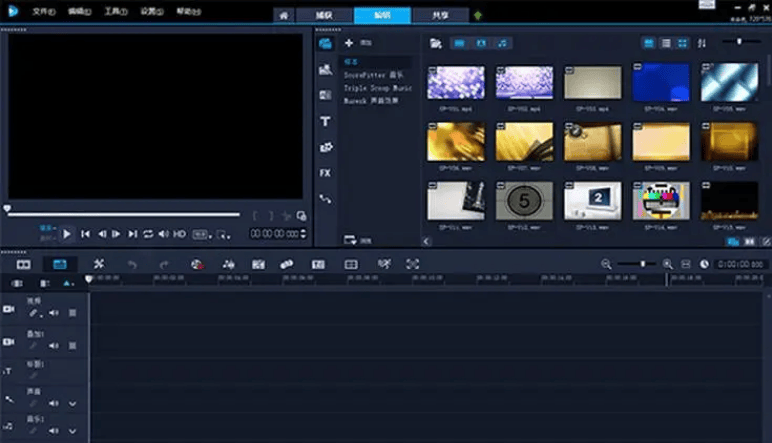
Task: Click the zoom in magnifier on timeline
Action: pos(667,264)
